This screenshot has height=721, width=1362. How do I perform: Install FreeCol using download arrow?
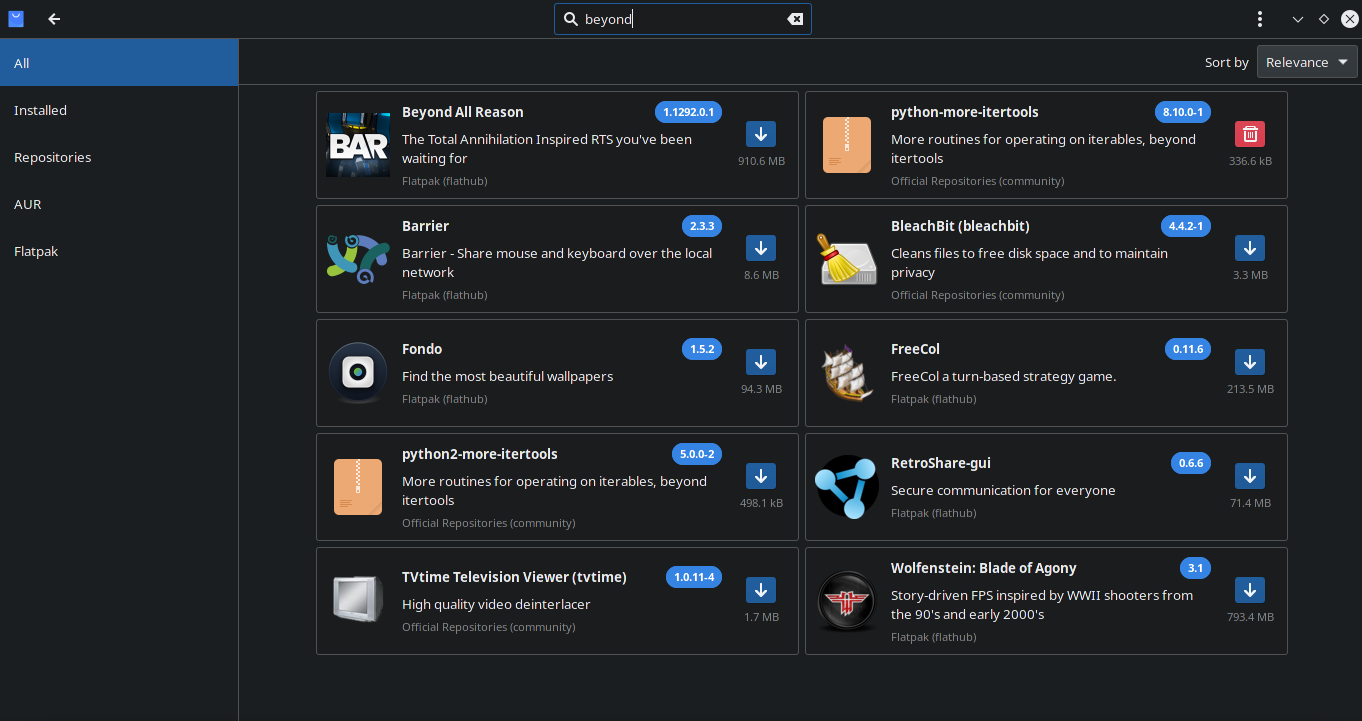click(x=1250, y=362)
